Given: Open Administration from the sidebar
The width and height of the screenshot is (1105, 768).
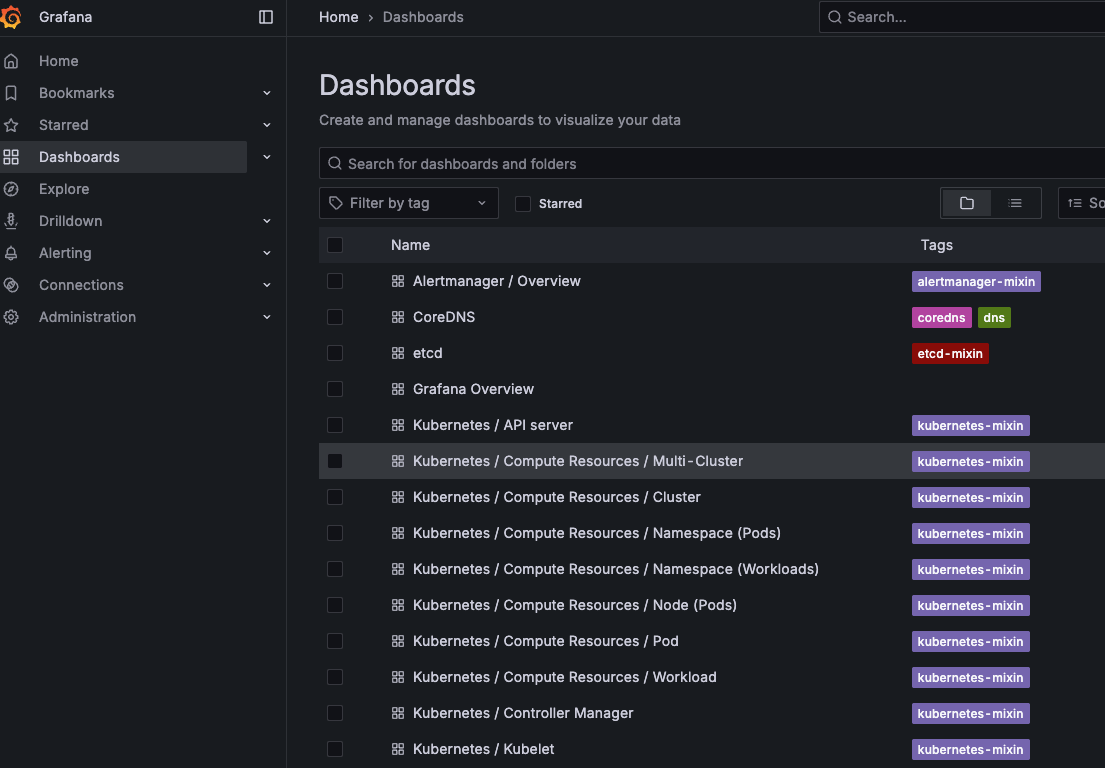Looking at the screenshot, I should coord(87,317).
